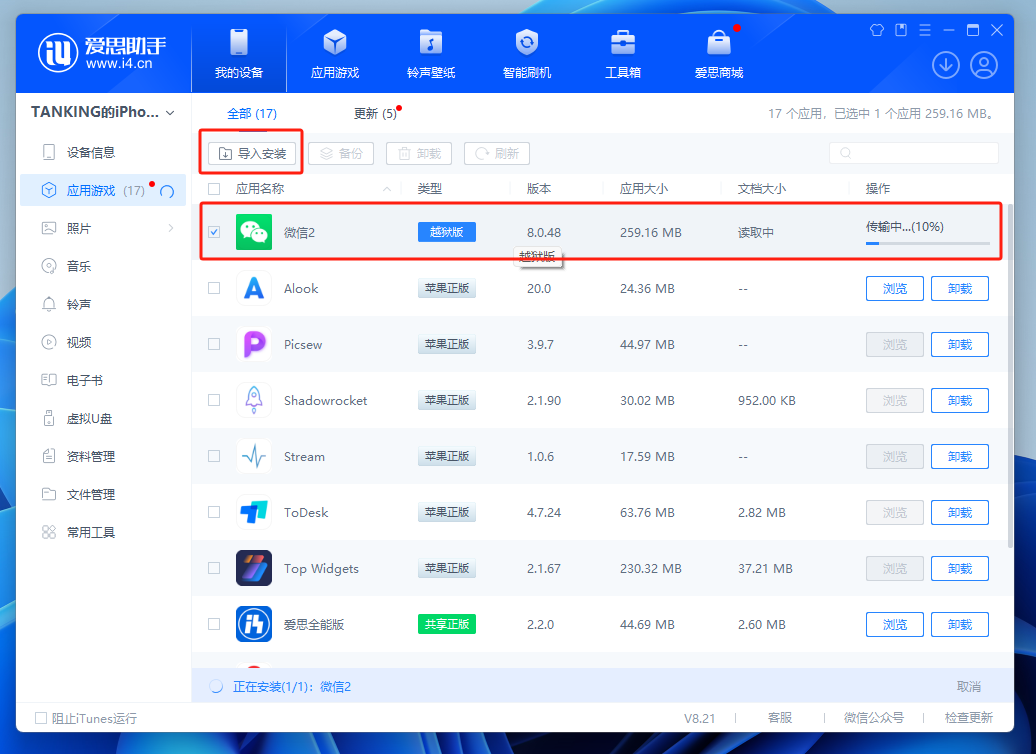Click the app list vertical scrollbar
1036x754 pixels.
tap(1010, 375)
